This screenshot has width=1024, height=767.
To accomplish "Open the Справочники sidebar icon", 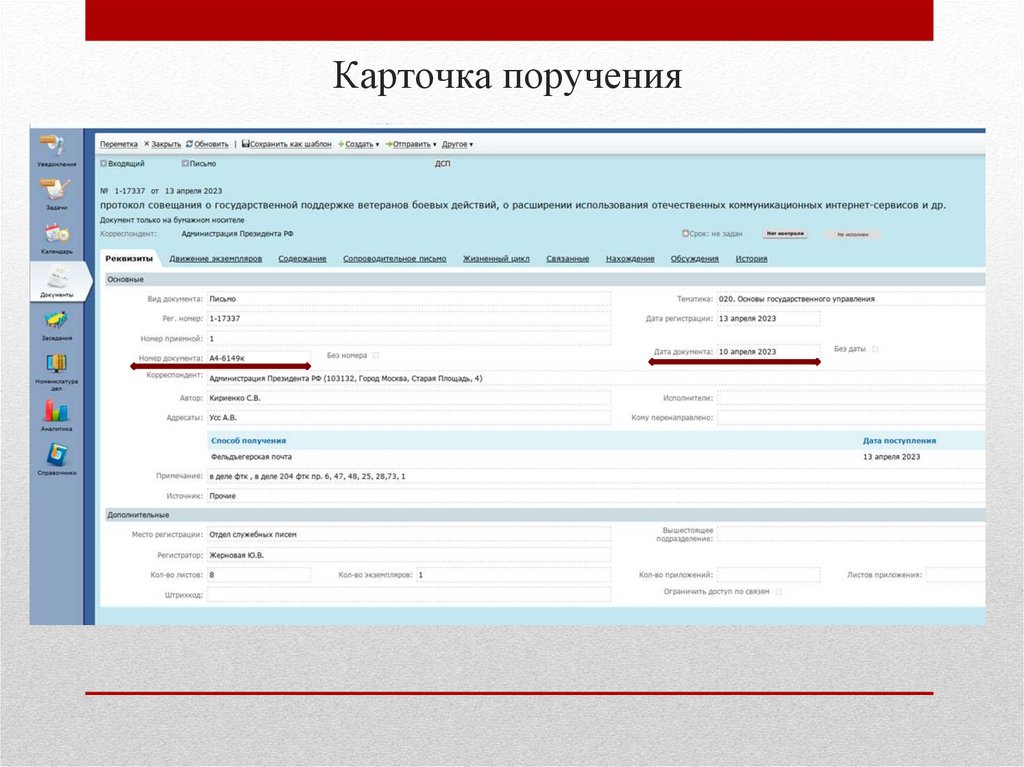I will (x=55, y=460).
